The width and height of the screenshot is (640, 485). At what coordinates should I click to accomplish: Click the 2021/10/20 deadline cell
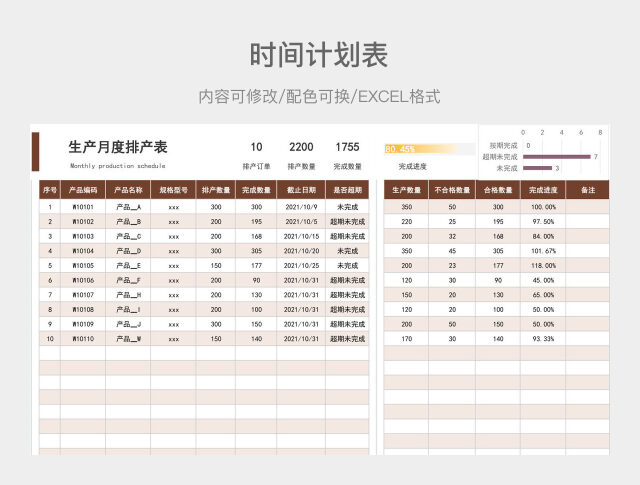(x=301, y=251)
